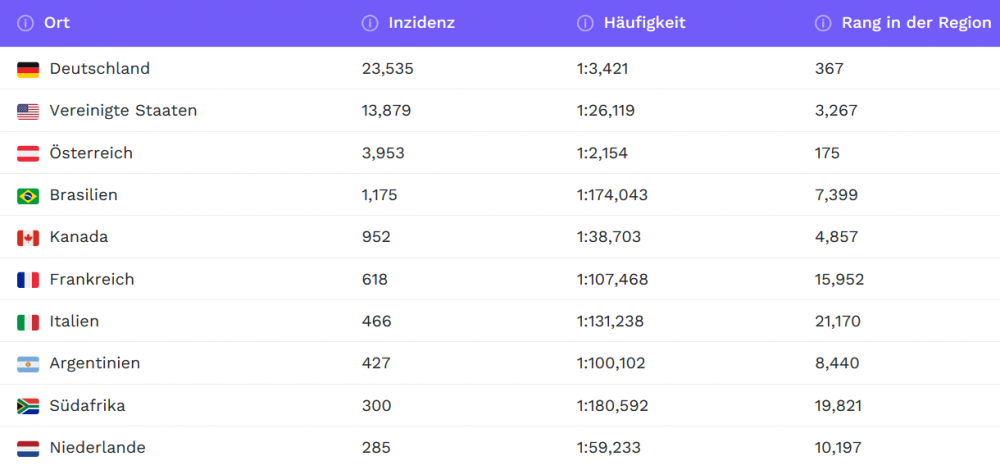Open the Deutschland entry
1000x470 pixels.
coord(99,69)
